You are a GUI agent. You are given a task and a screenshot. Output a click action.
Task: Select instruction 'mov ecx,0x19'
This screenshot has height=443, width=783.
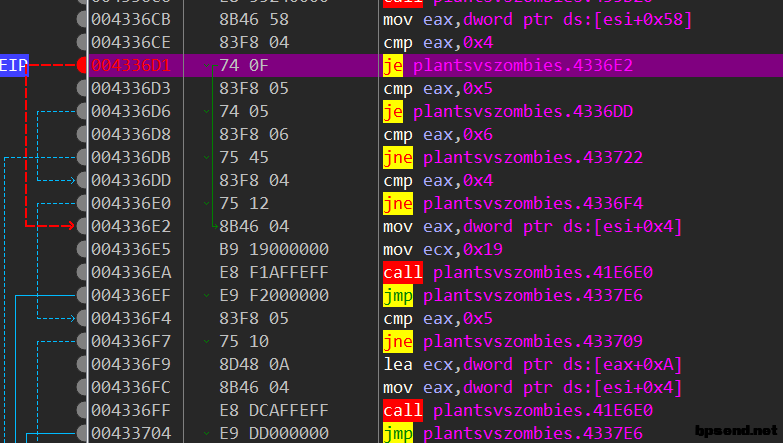tap(443, 249)
